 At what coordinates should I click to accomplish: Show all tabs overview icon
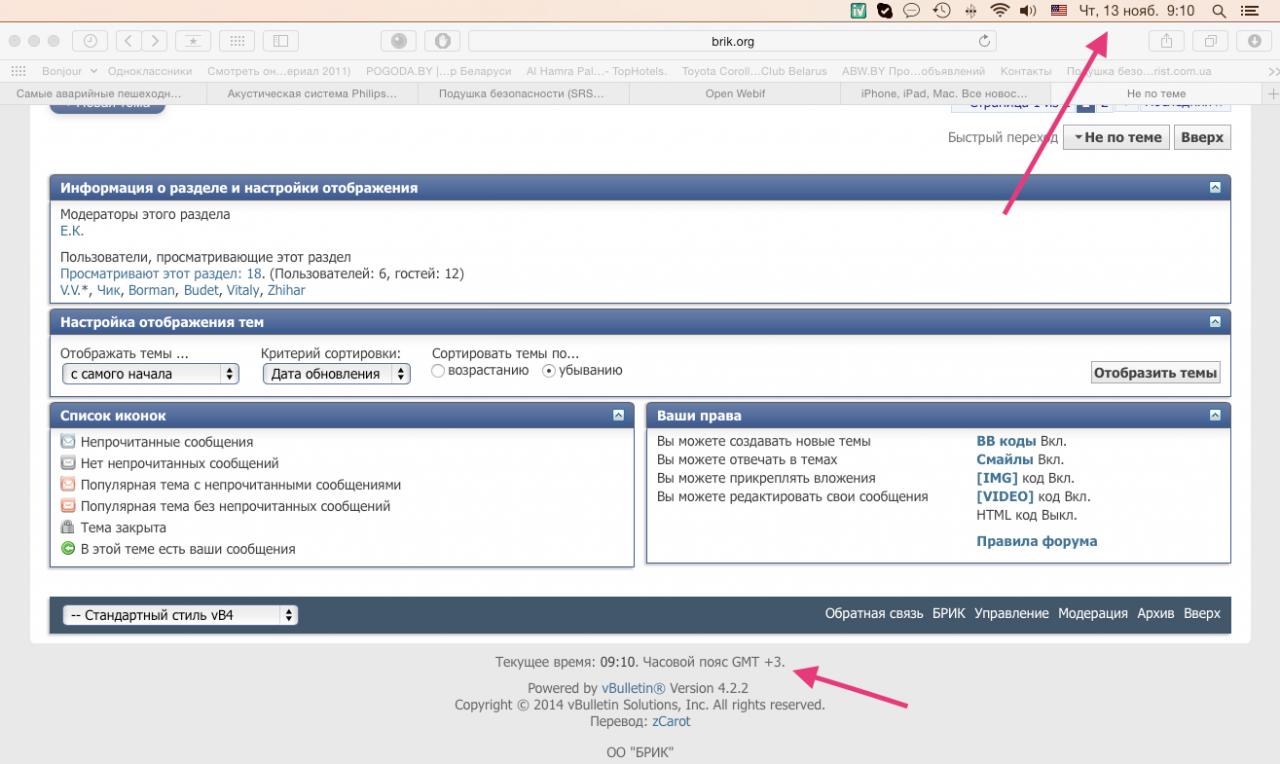1210,41
